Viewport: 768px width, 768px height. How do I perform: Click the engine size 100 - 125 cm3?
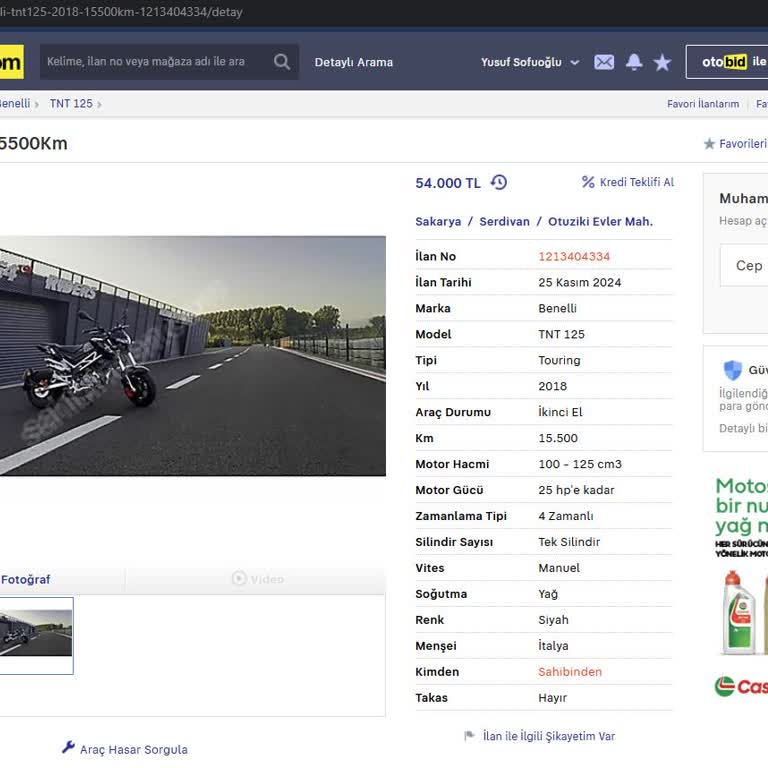[x=580, y=464]
